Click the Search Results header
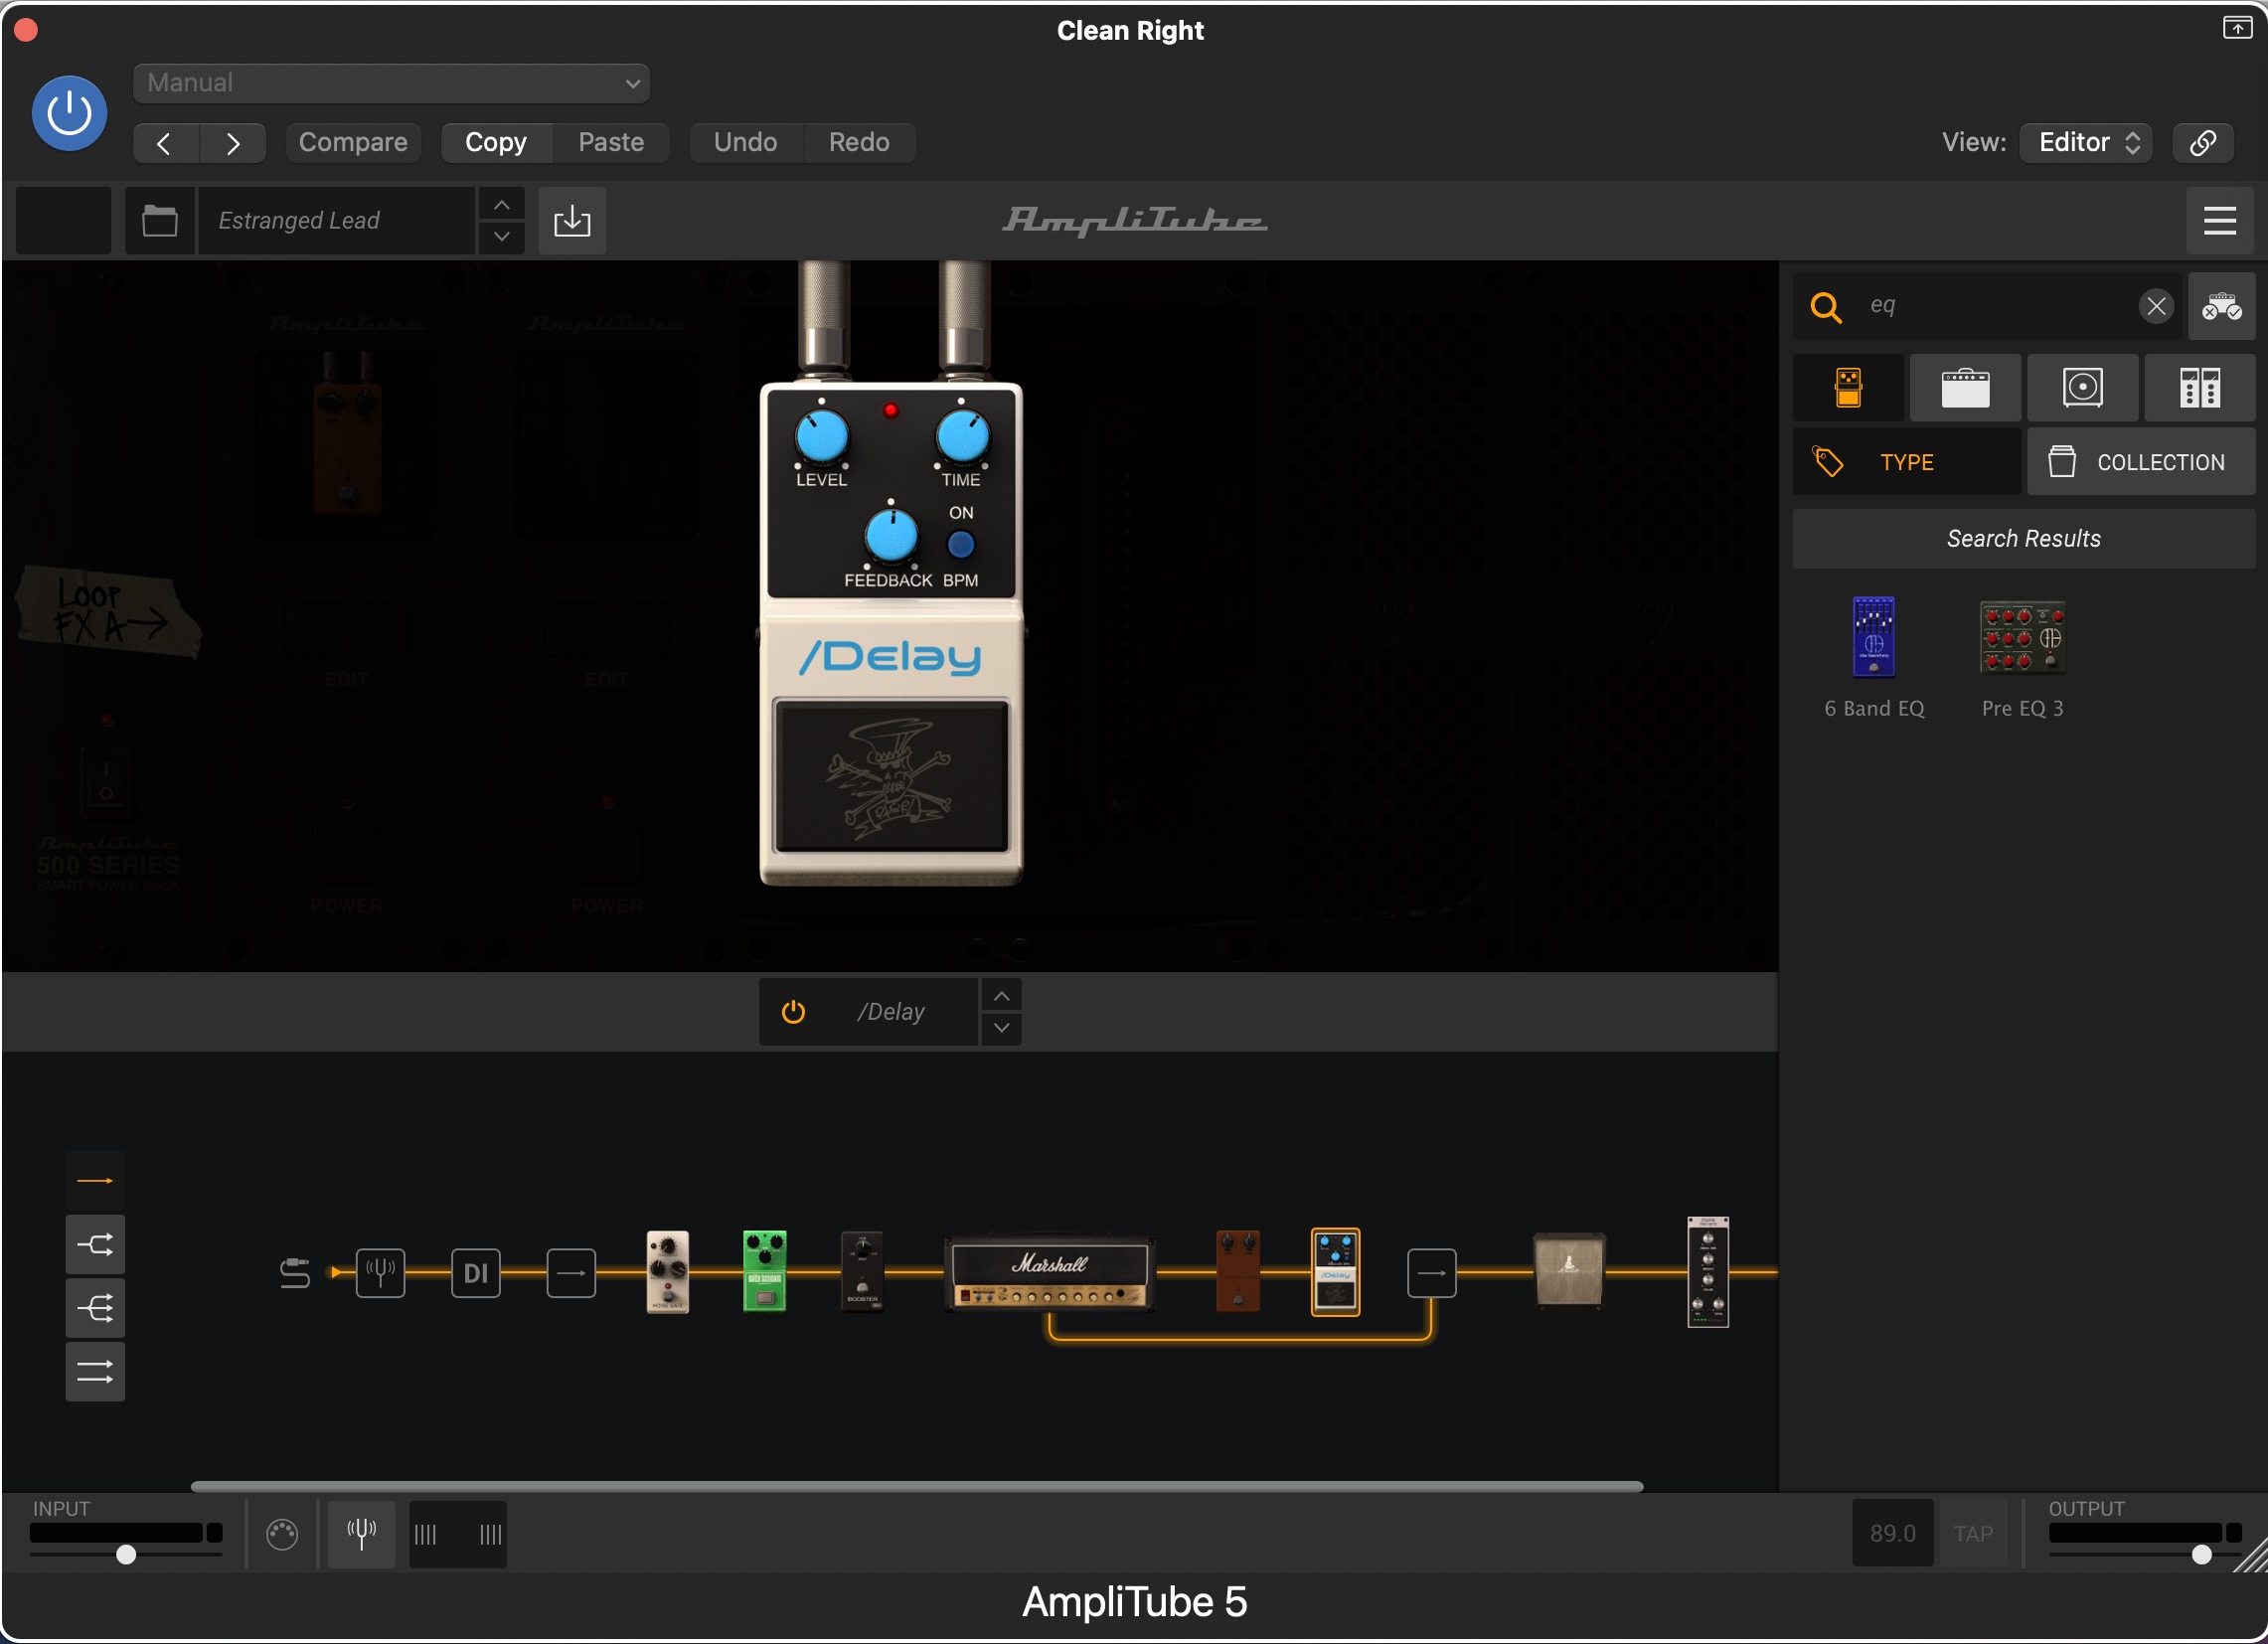The image size is (2268, 1644). coord(2023,539)
